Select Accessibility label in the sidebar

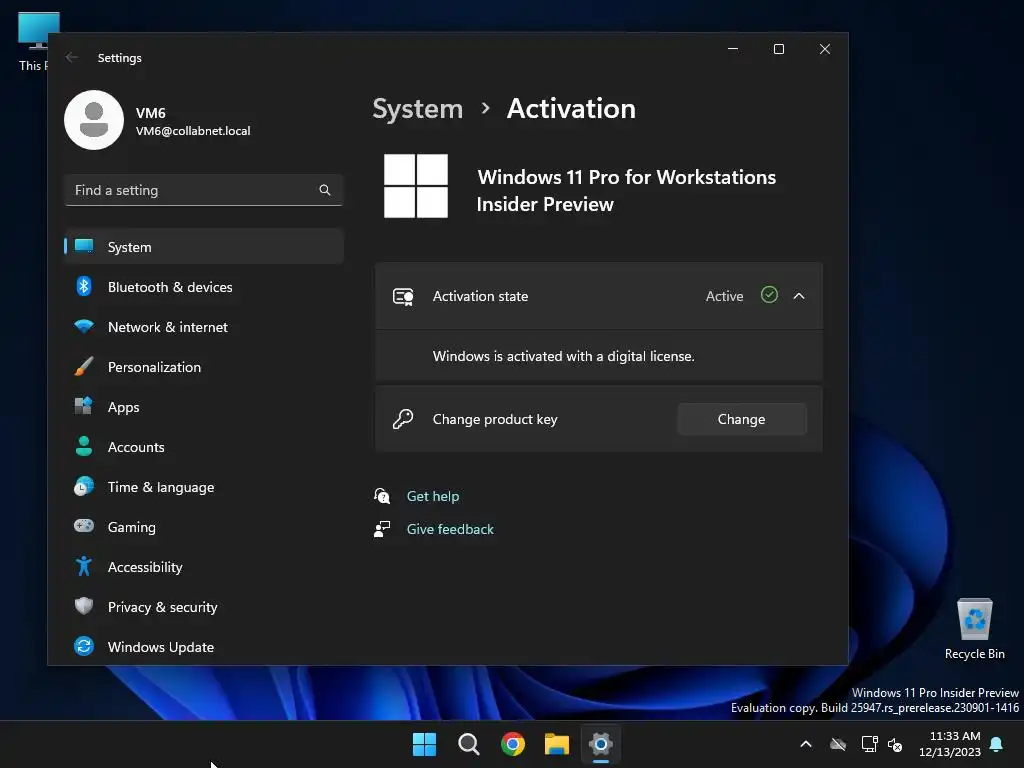(x=145, y=567)
